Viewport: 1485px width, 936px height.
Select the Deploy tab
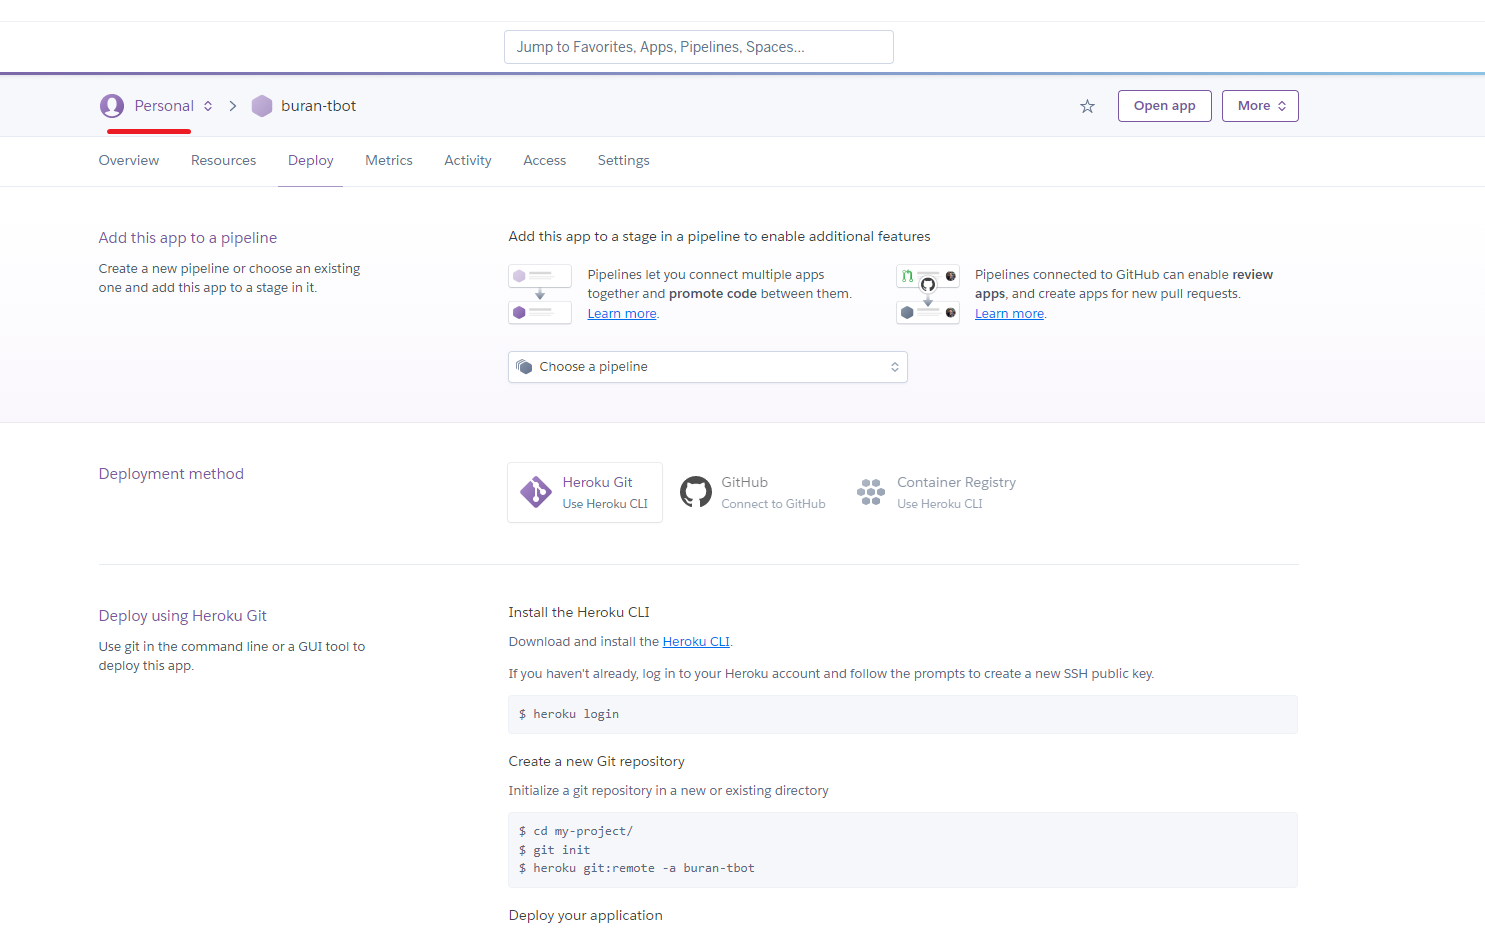pyautogui.click(x=311, y=160)
